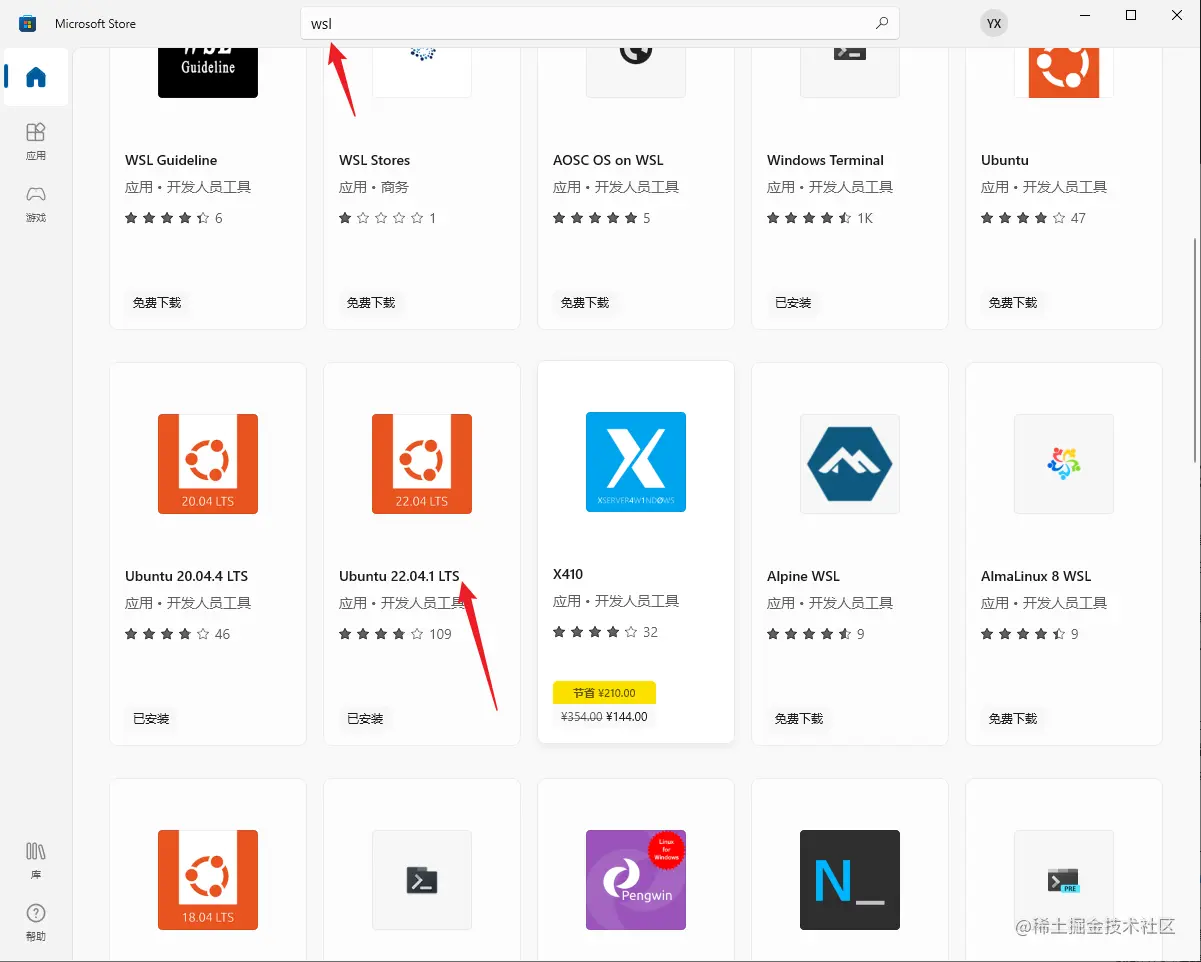Click the search magnifier icon
The height and width of the screenshot is (962, 1201).
tap(881, 23)
